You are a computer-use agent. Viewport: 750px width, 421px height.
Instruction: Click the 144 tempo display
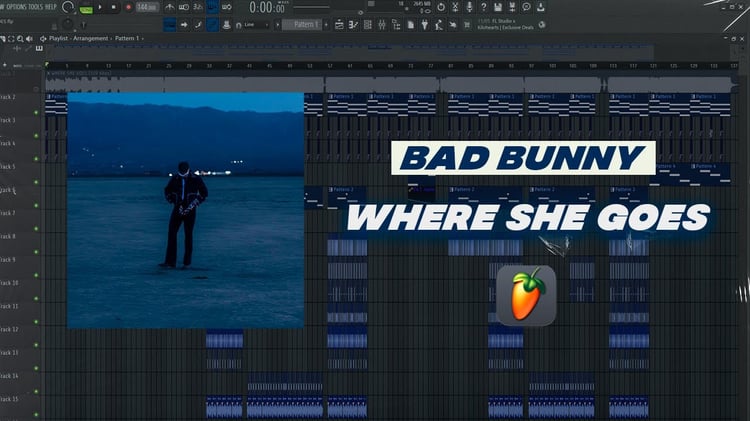146,7
